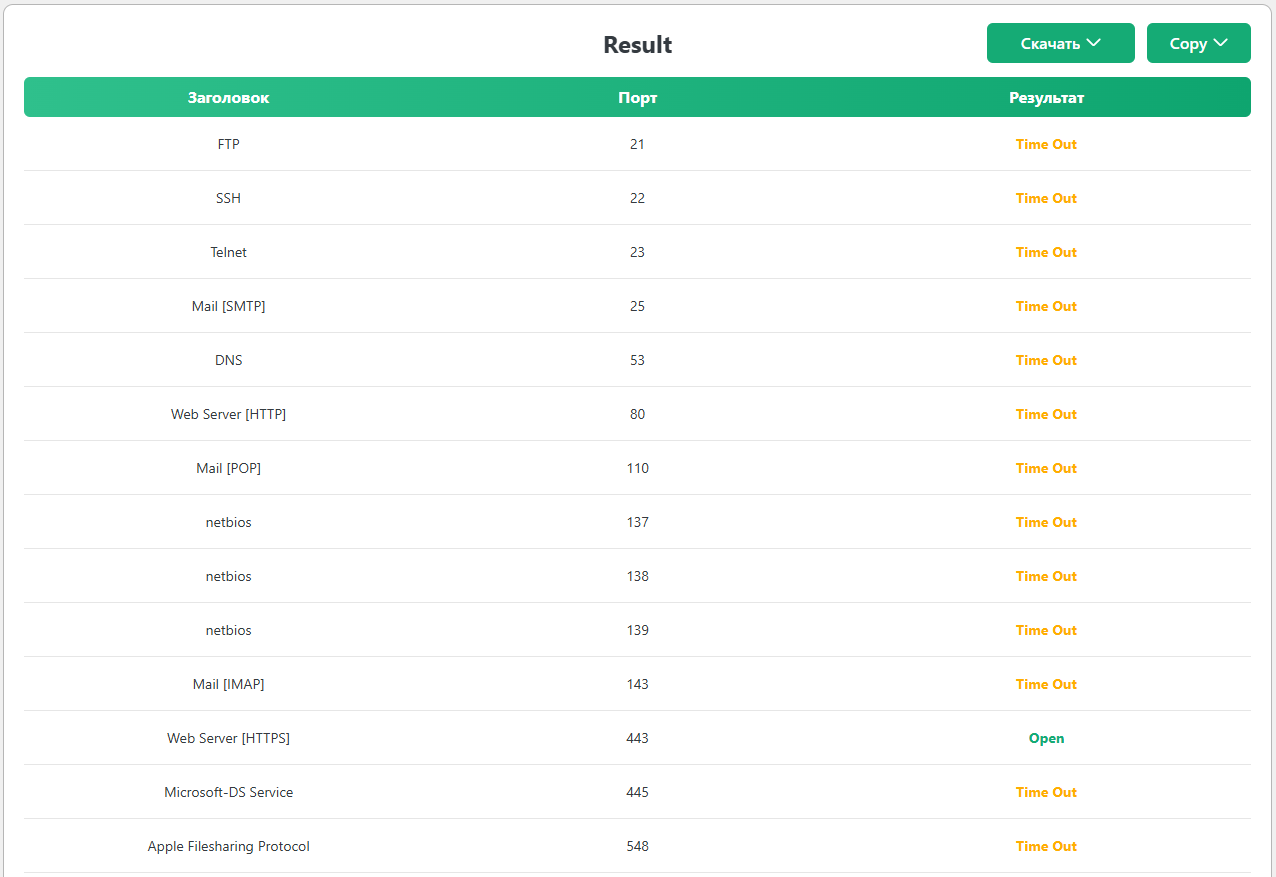Screen dimensions: 1276x877
Task: Select netbios title in port 139 row
Action: (x=228, y=630)
